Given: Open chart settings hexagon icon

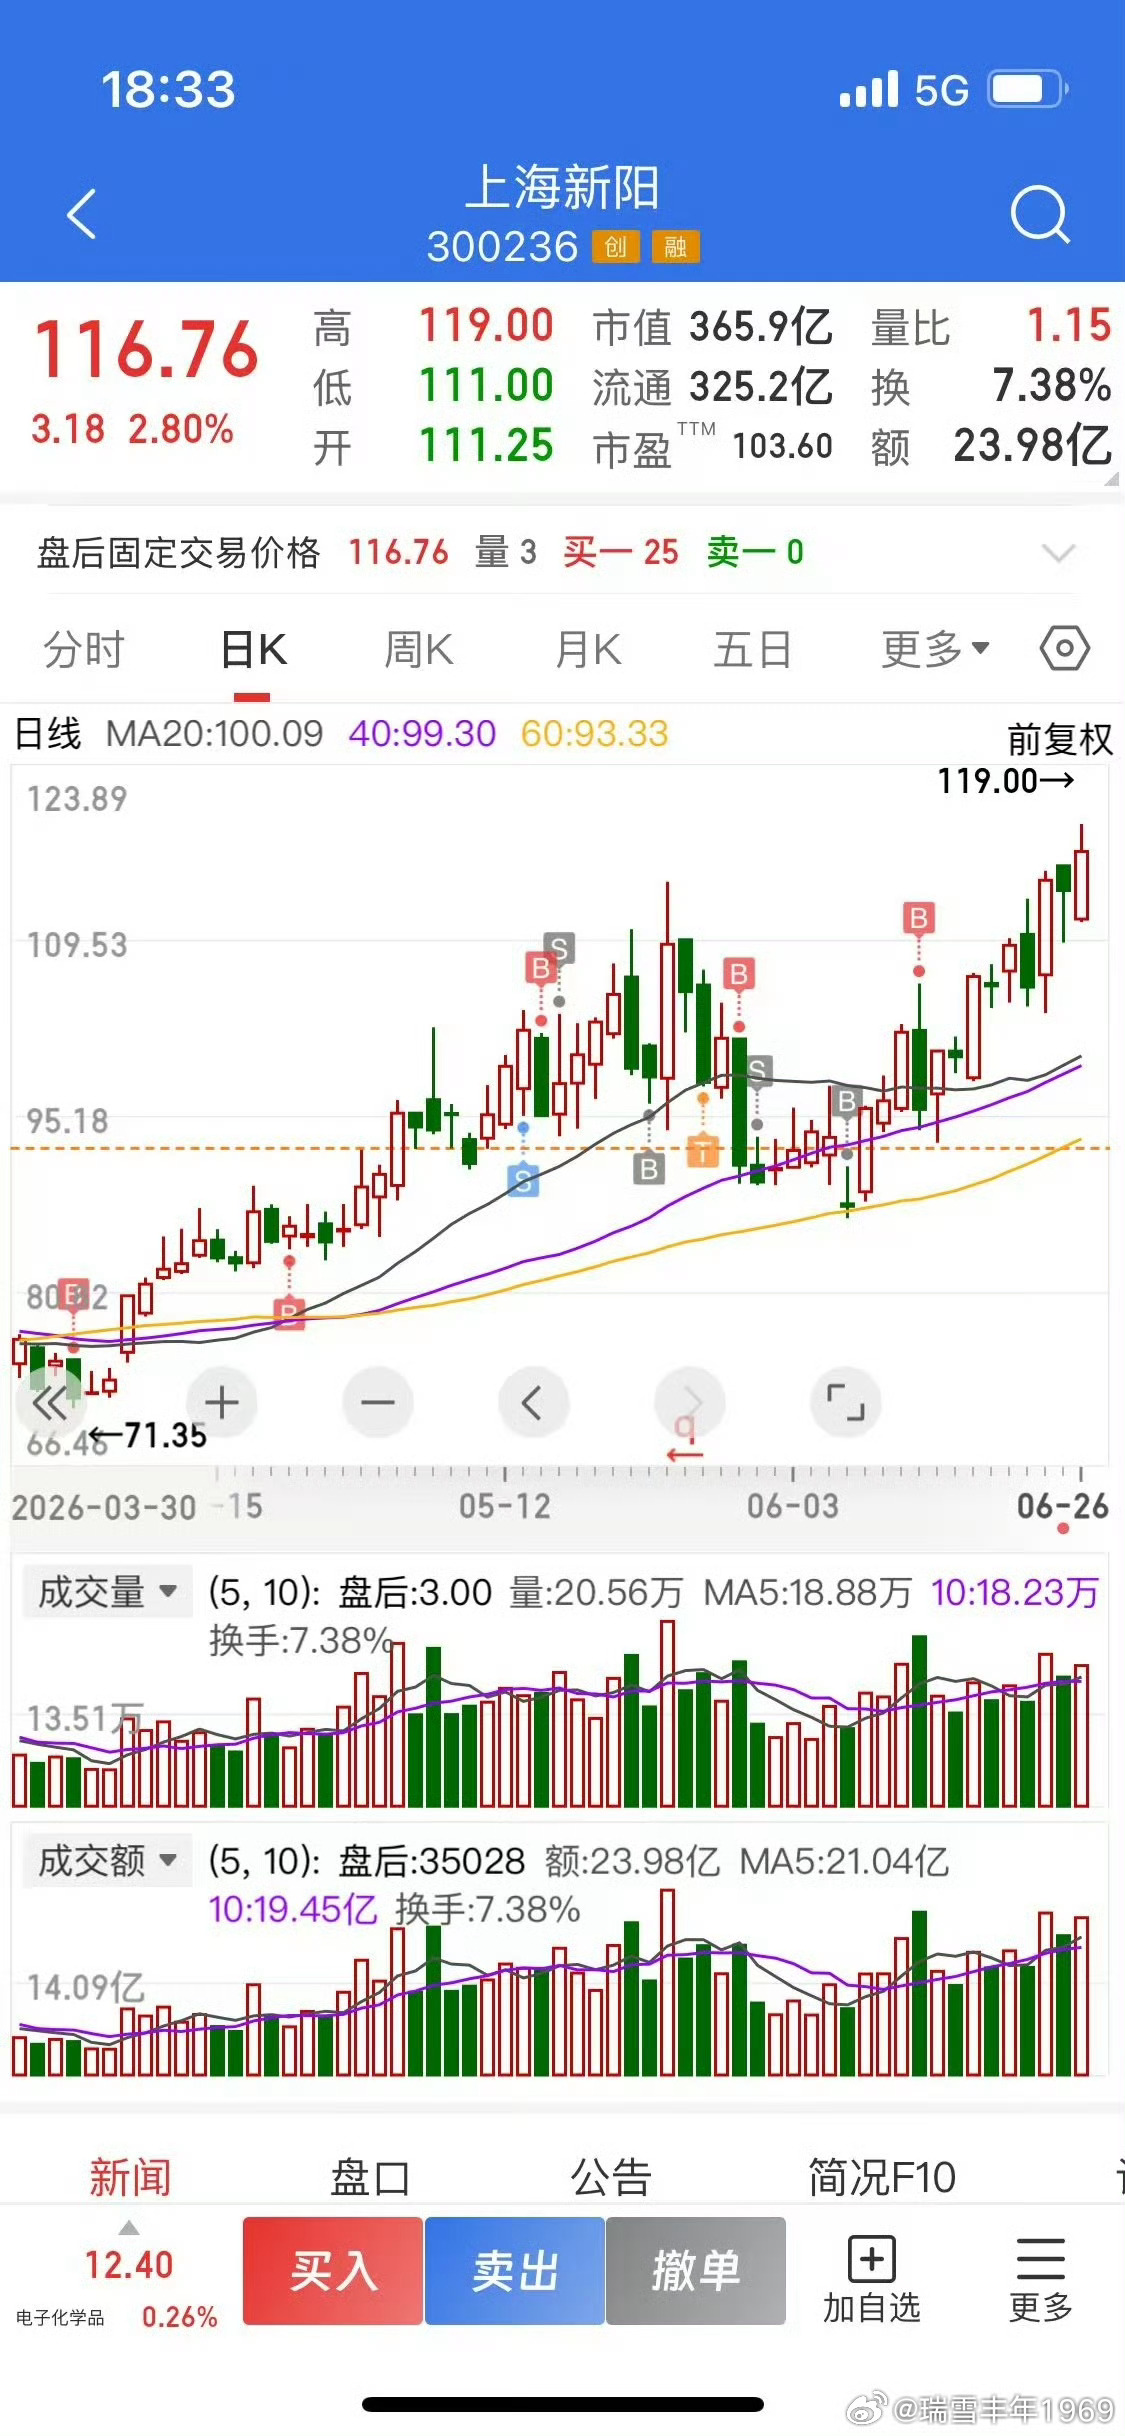Looking at the screenshot, I should pyautogui.click(x=1064, y=649).
